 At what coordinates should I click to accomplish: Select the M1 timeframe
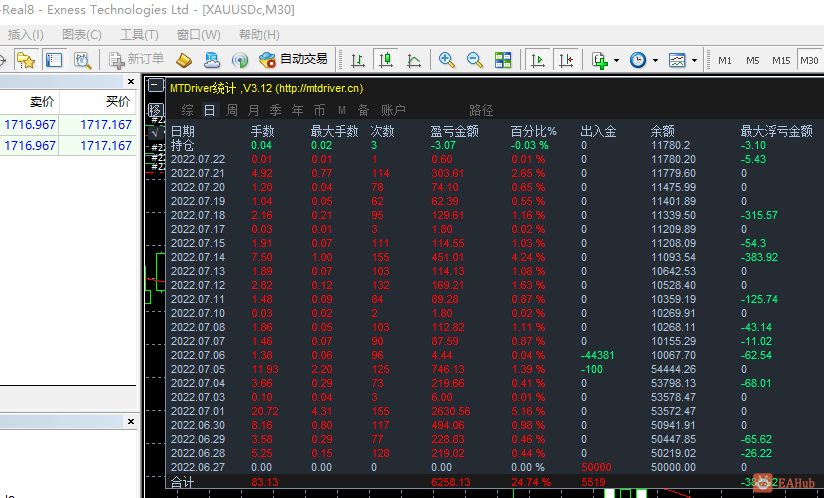pyautogui.click(x=725, y=60)
